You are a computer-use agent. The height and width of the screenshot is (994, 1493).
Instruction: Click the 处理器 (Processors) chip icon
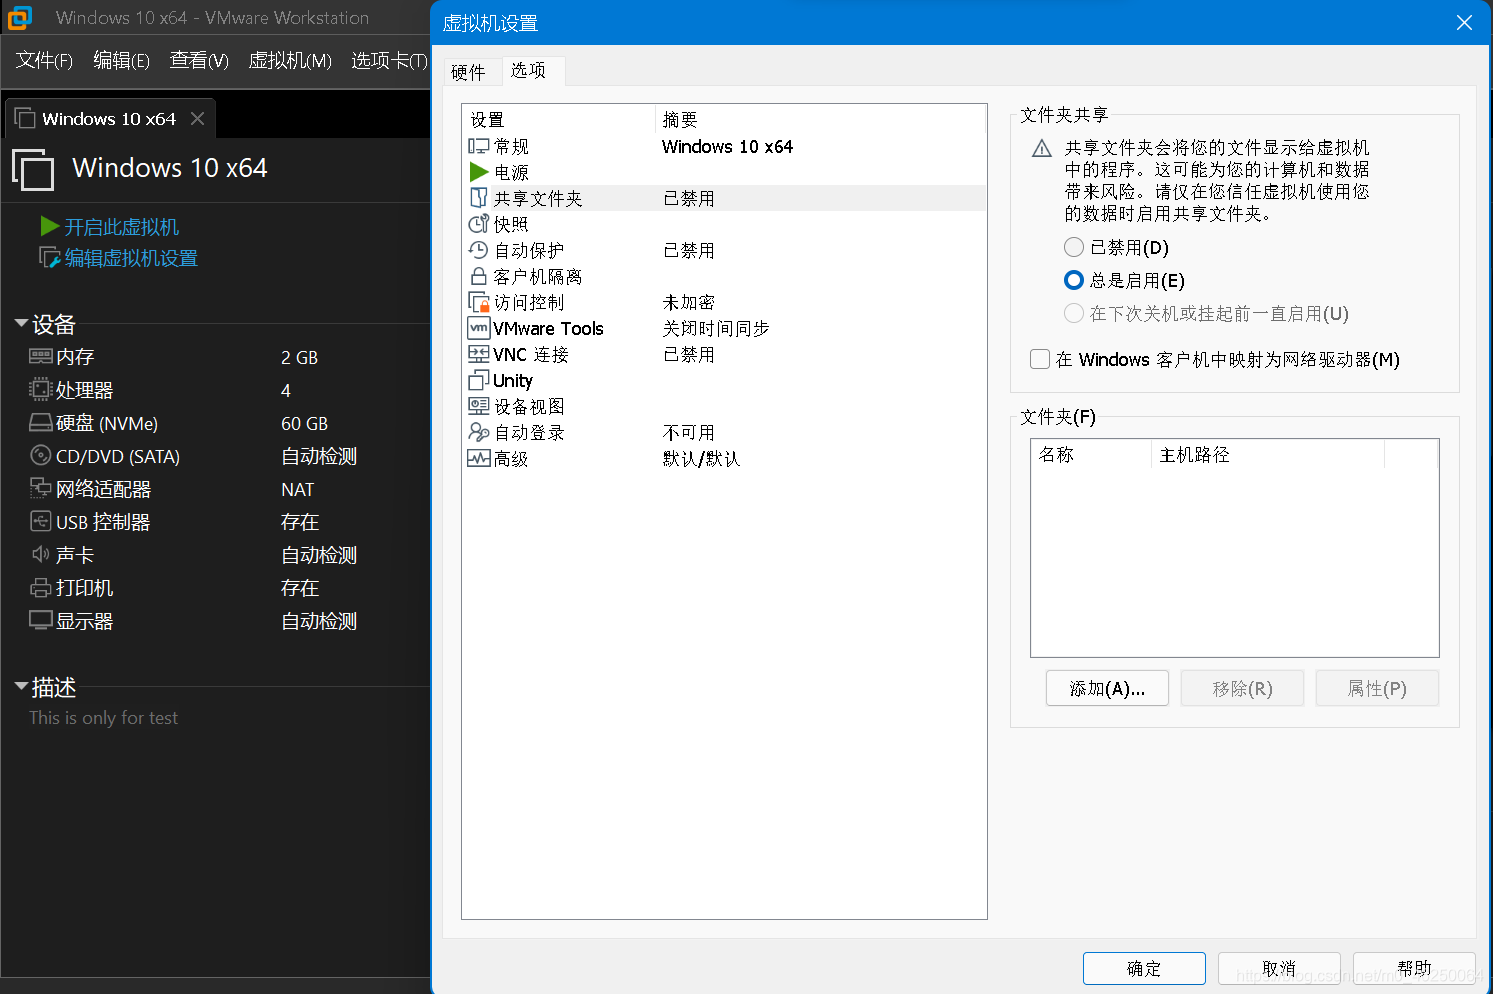pos(40,389)
